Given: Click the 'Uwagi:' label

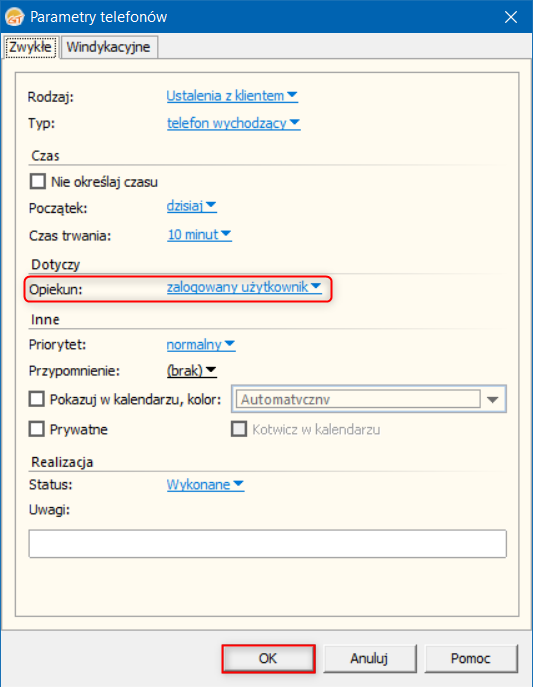Looking at the screenshot, I should tap(49, 510).
